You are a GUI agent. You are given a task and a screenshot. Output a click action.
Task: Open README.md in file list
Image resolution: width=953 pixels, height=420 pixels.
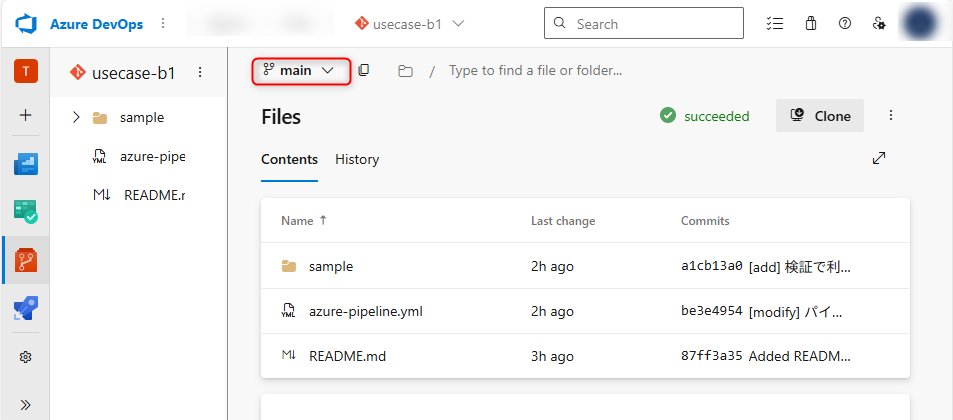point(347,356)
